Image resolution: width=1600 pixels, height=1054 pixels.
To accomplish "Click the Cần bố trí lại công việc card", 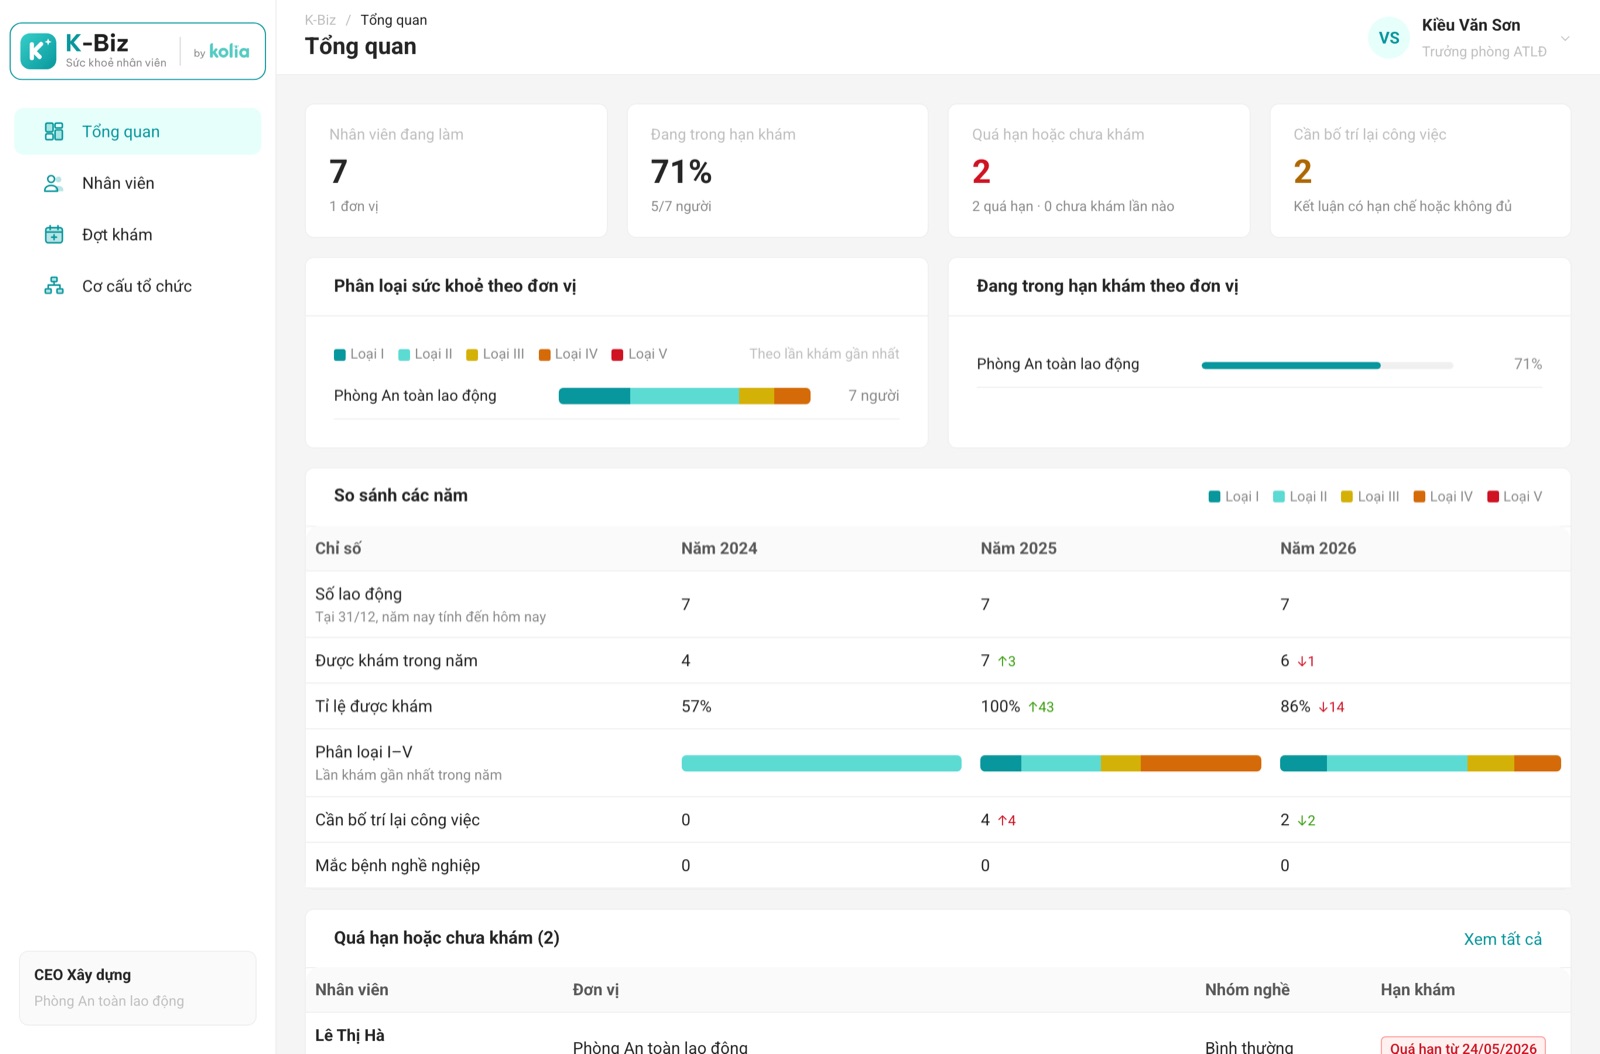I will (x=1420, y=171).
